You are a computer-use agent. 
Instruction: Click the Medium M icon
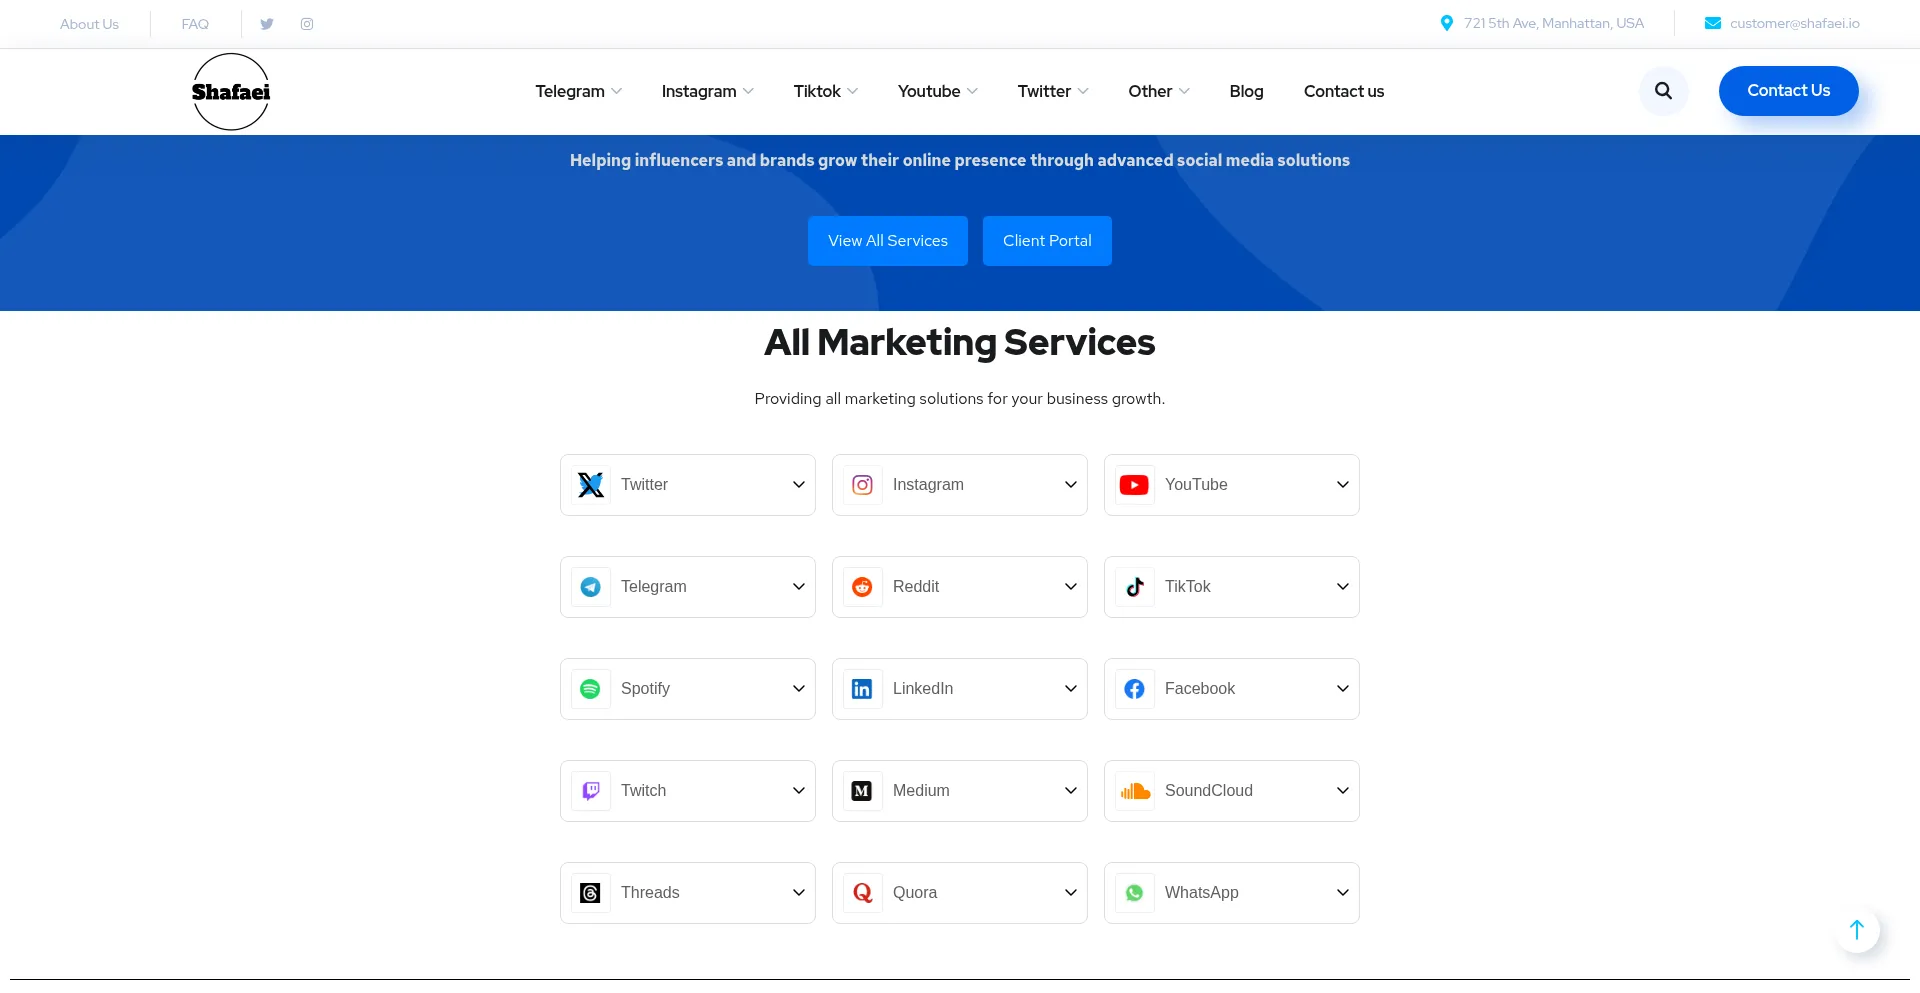click(x=862, y=791)
